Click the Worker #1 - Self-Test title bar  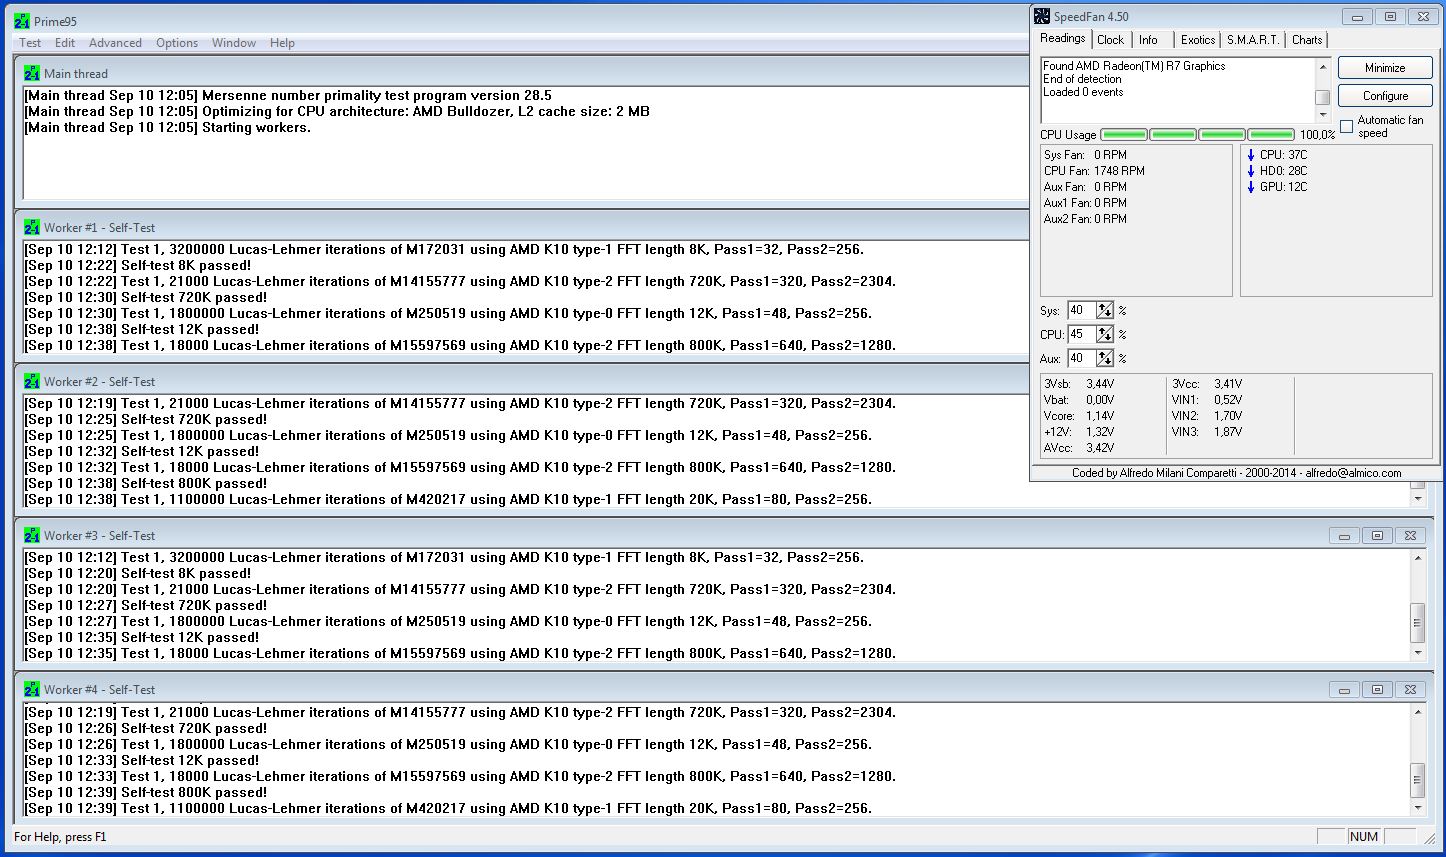[x=520, y=227]
